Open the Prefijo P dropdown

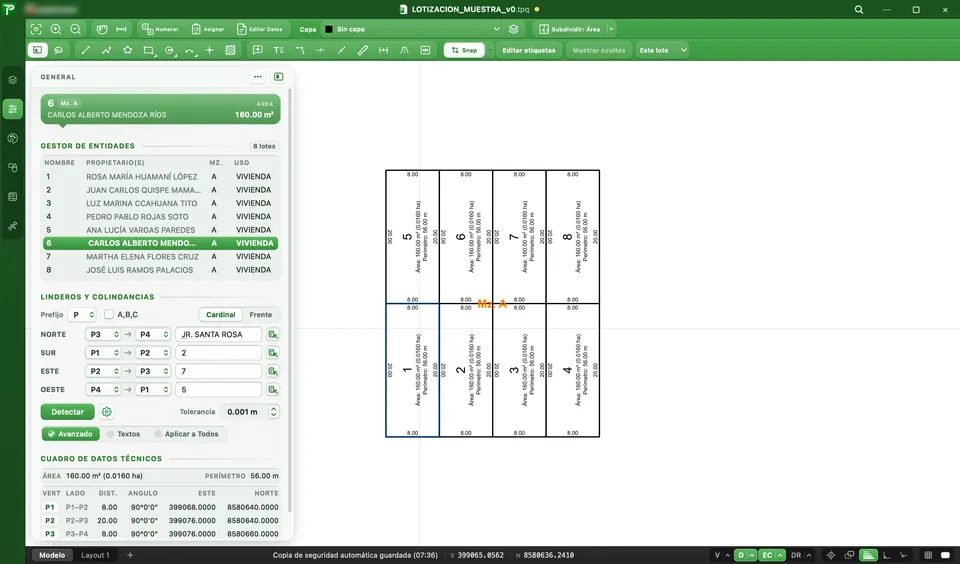point(81,314)
